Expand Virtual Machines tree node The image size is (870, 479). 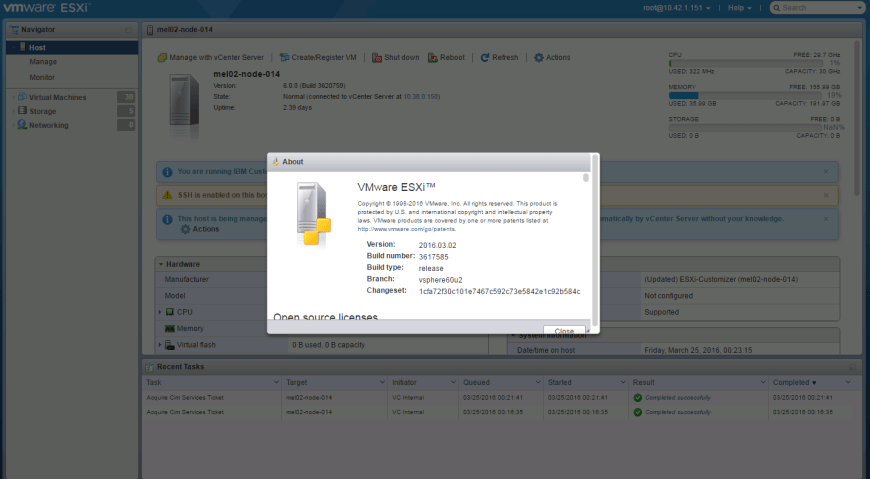[x=13, y=97]
